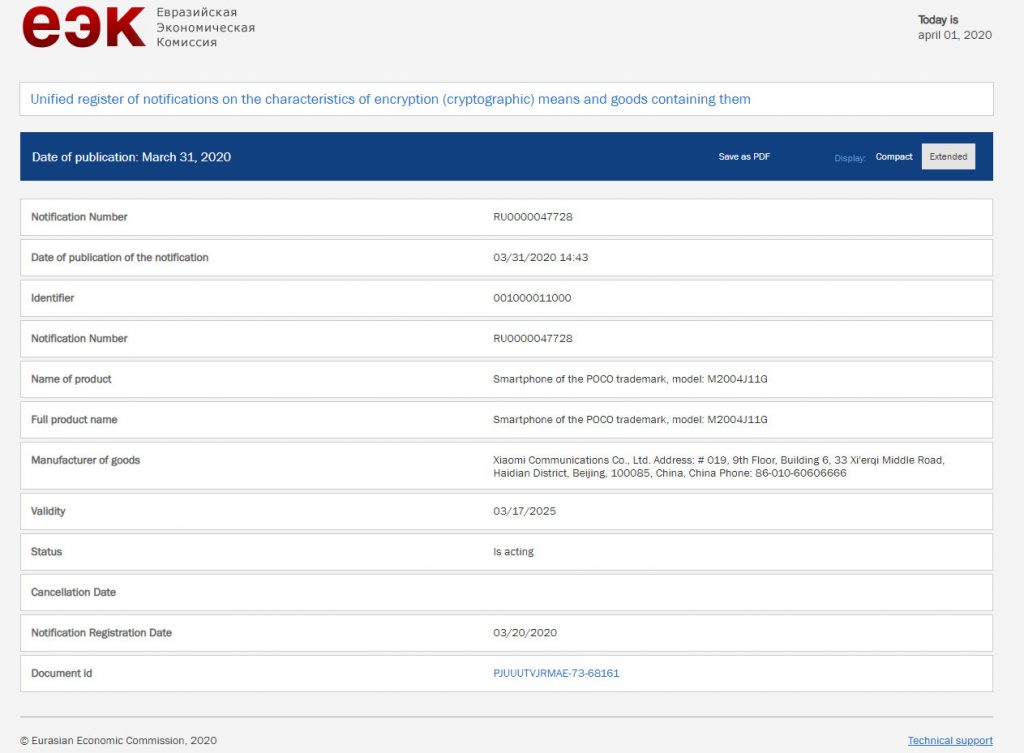1024x753 pixels.
Task: Click today's date 'april 01, 2020'
Action: pyautogui.click(x=955, y=35)
